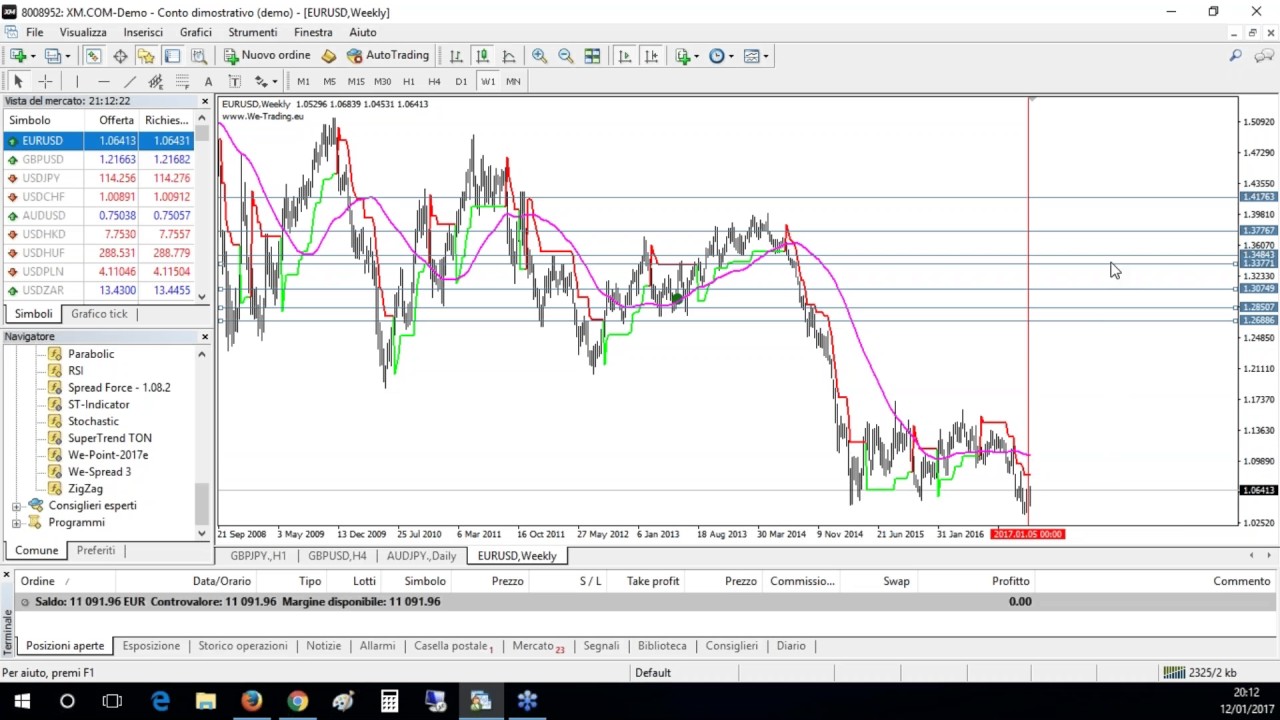
Task: Open the Notizie terminal tab
Action: (x=323, y=646)
